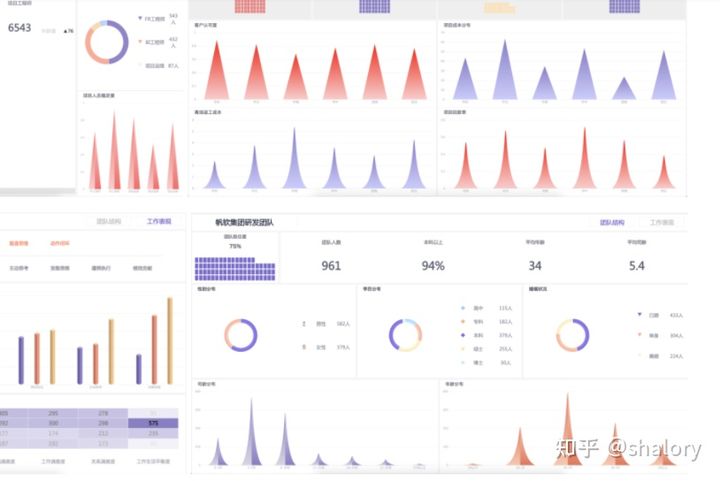720x481 pixels.
Task: Click the 本科 education legend dot
Action: pyautogui.click(x=462, y=335)
